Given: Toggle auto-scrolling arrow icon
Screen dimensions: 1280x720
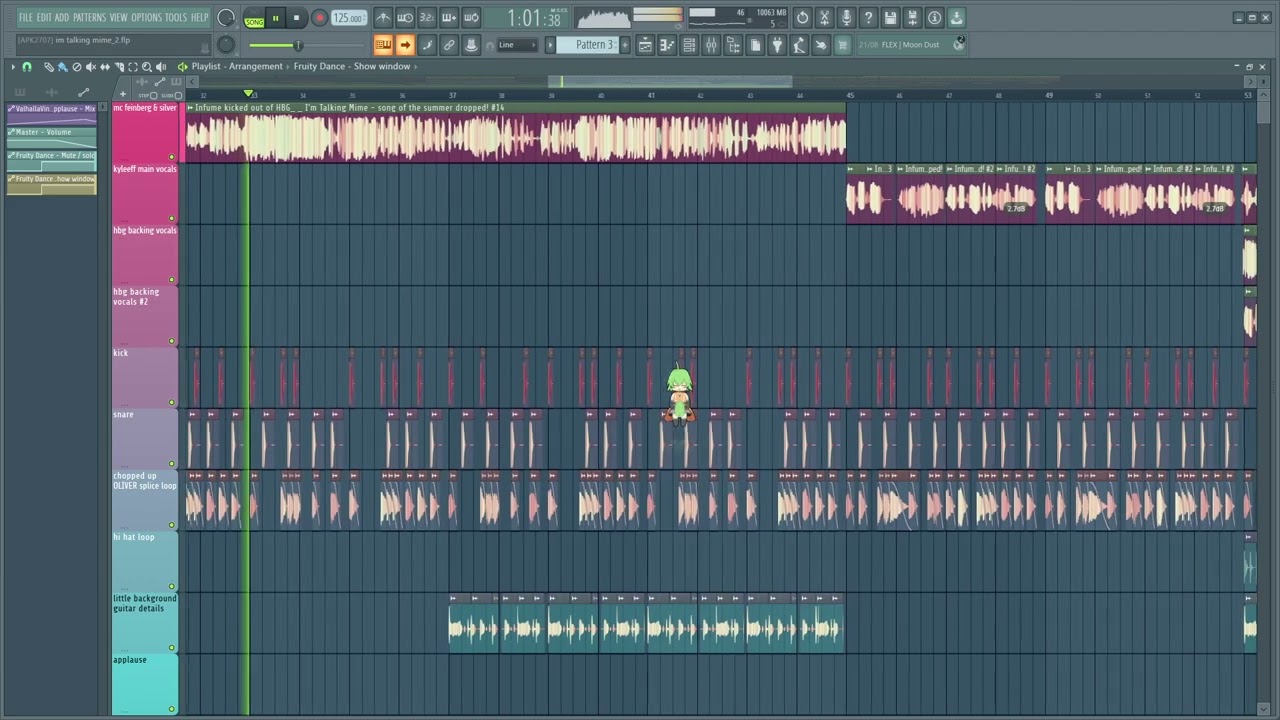Looking at the screenshot, I should [405, 45].
